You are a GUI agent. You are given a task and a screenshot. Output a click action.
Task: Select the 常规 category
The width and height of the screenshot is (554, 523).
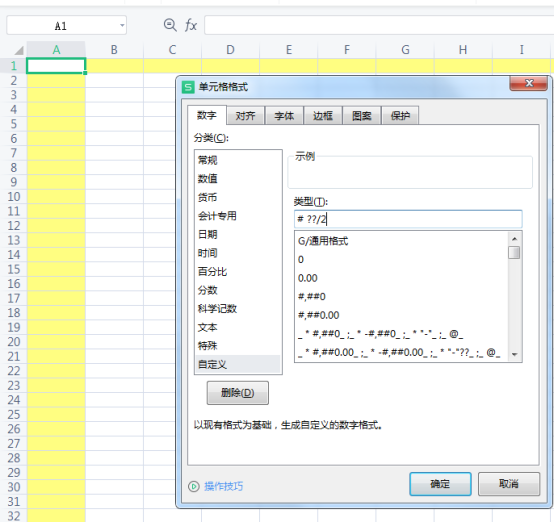coord(238,160)
